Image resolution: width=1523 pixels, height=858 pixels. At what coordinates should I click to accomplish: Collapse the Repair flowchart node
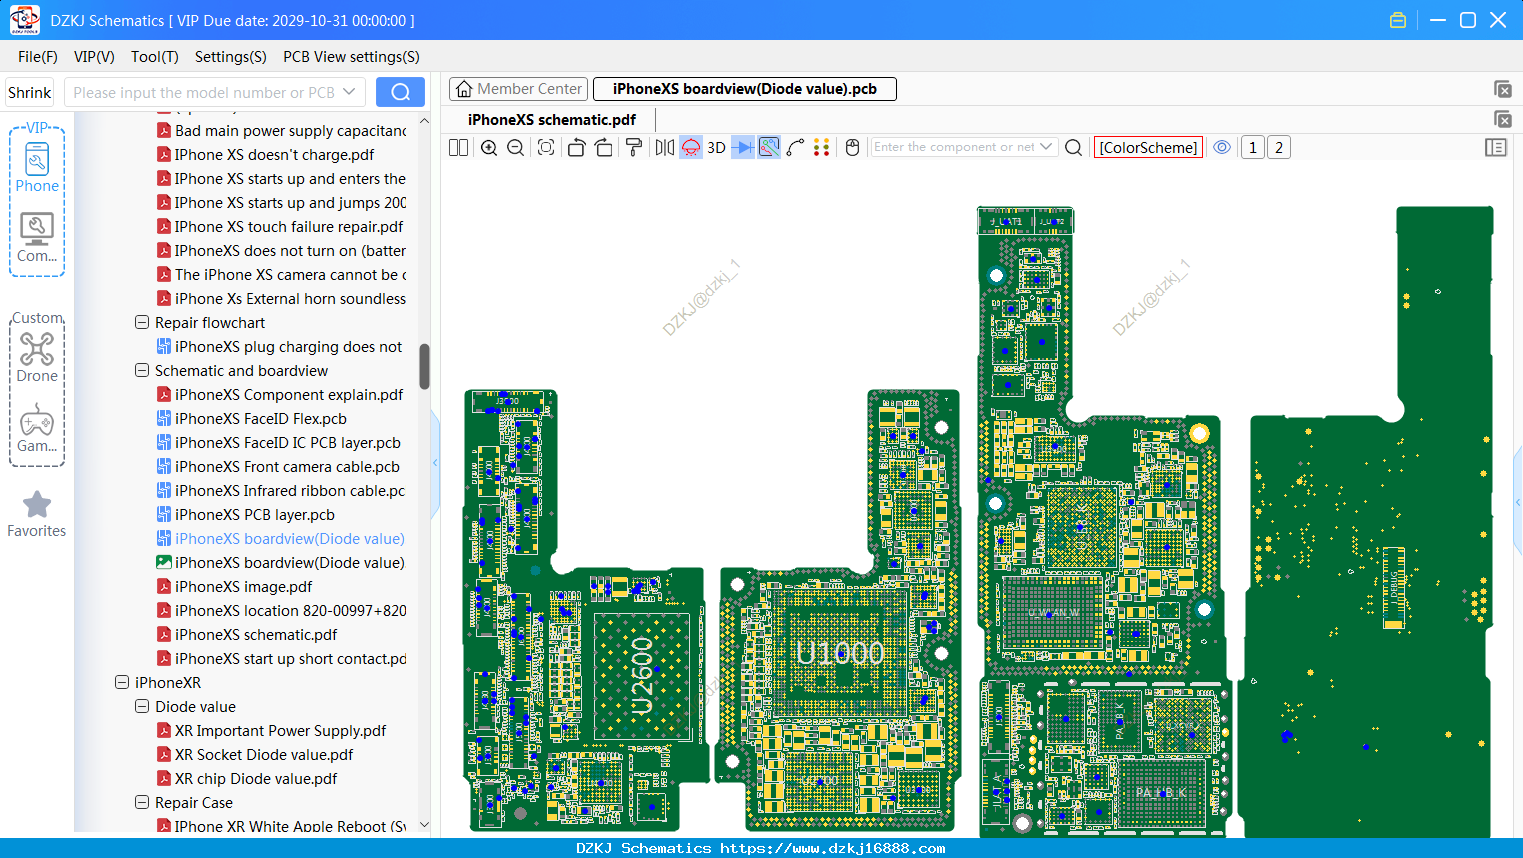click(x=142, y=323)
